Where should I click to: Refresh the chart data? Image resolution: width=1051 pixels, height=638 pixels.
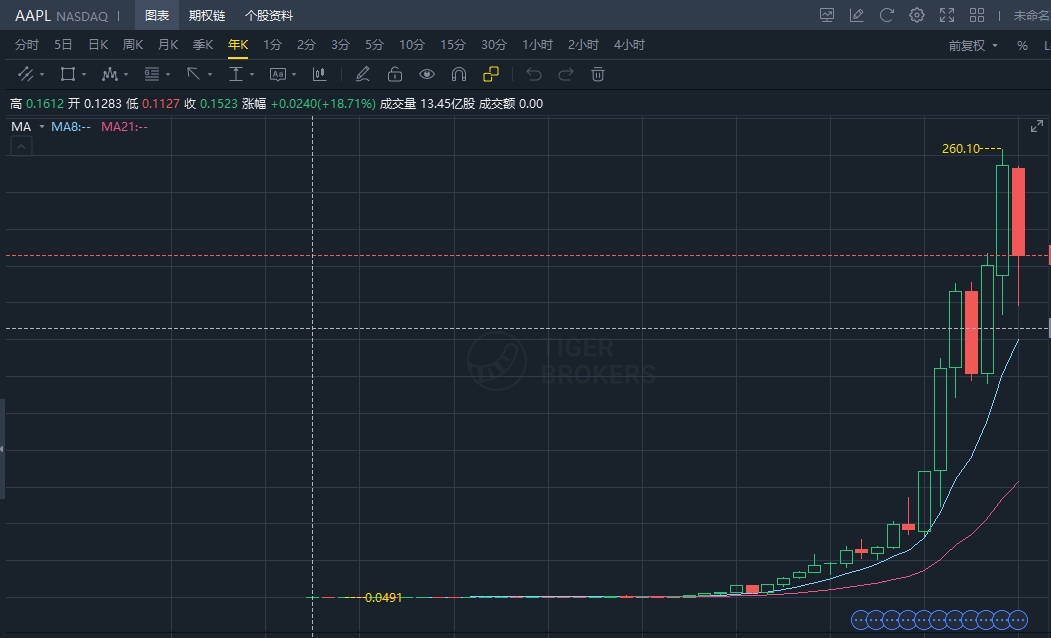(x=887, y=15)
